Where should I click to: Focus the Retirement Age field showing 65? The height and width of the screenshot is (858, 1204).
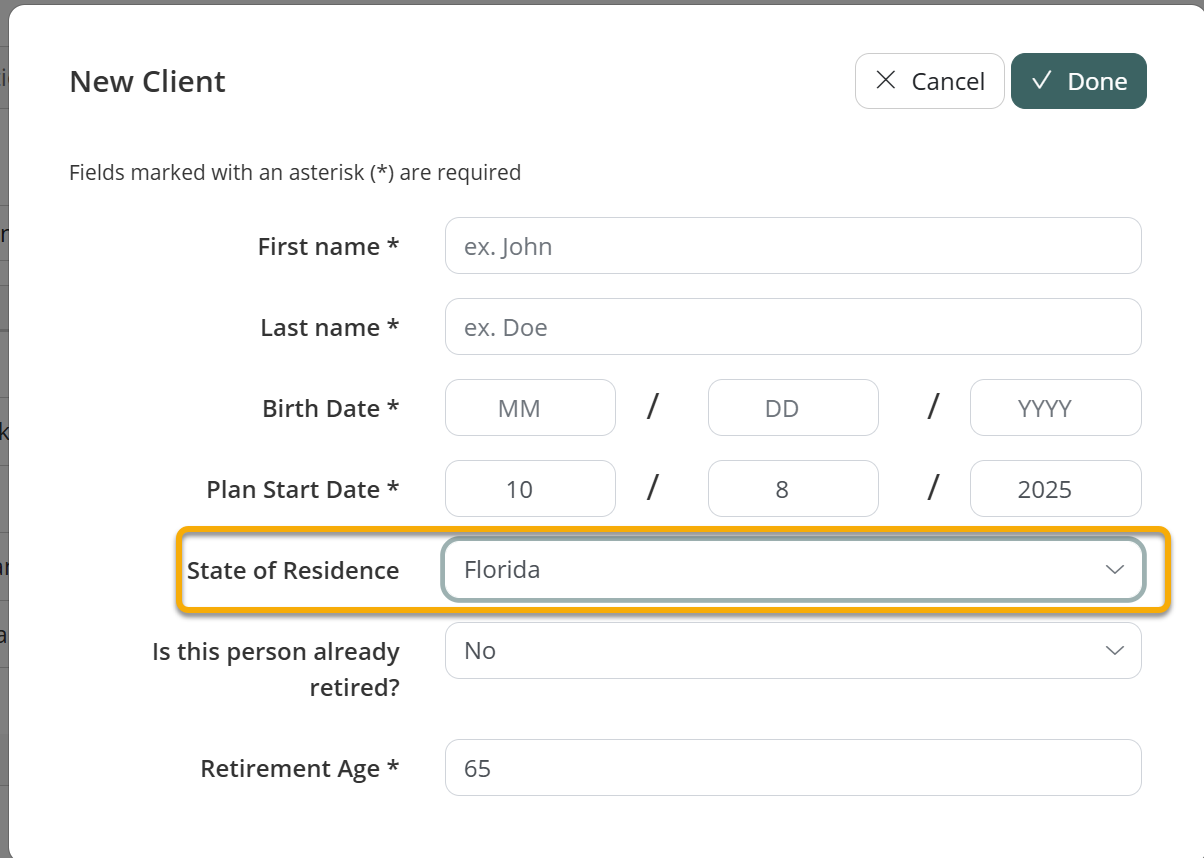pyautogui.click(x=792, y=768)
